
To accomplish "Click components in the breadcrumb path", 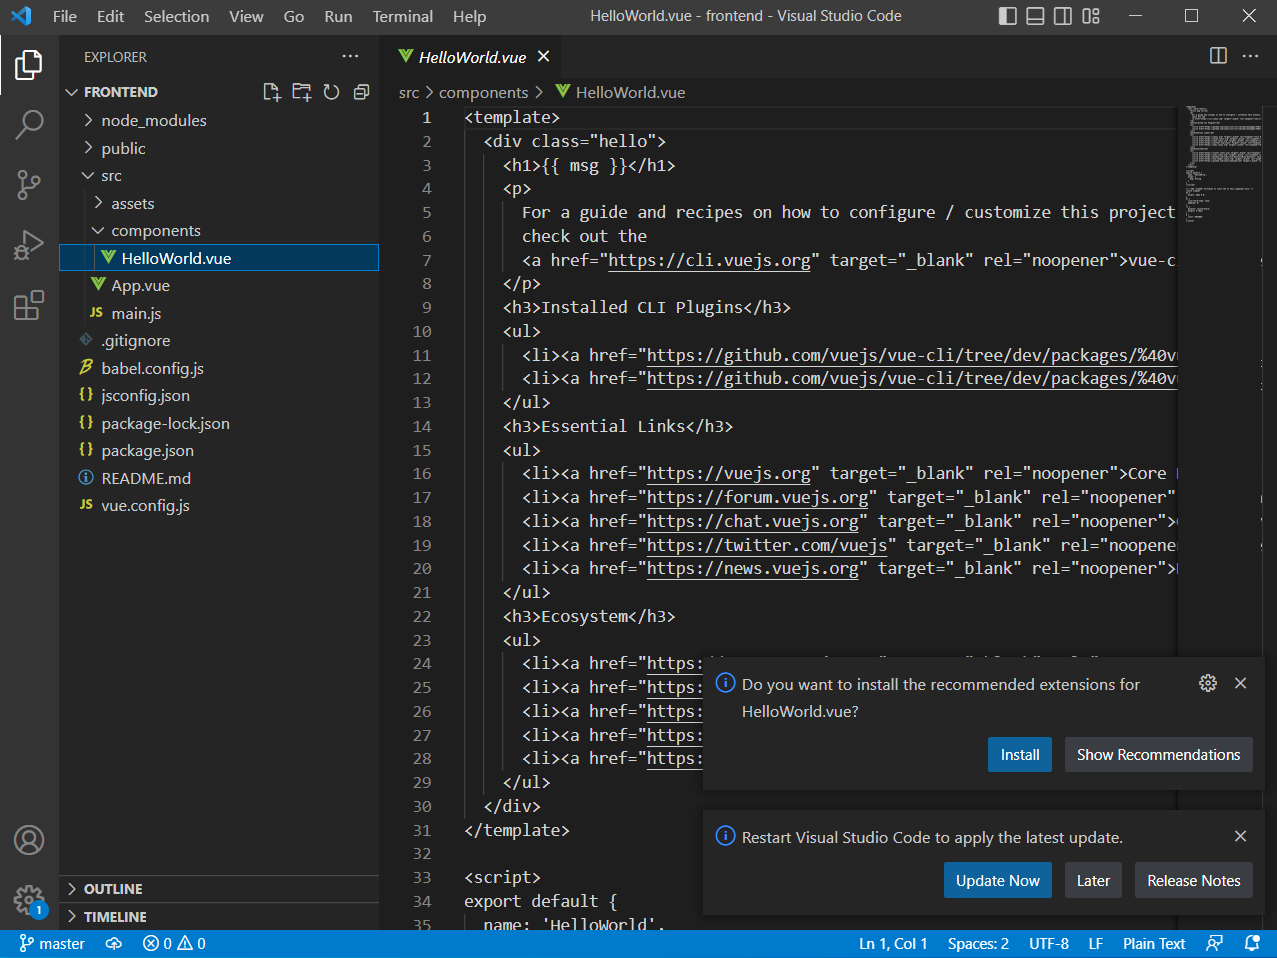I will coord(483,93).
